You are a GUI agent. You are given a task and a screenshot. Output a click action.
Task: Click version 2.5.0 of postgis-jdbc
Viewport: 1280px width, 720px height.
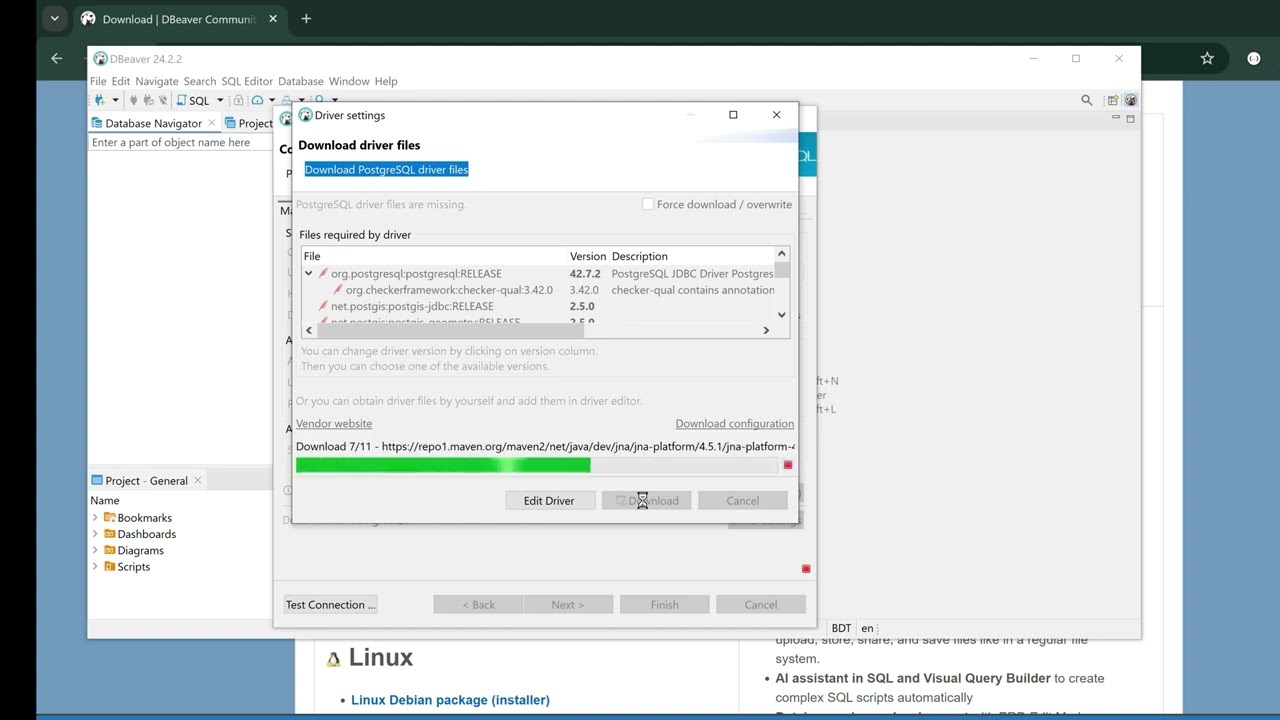point(582,306)
